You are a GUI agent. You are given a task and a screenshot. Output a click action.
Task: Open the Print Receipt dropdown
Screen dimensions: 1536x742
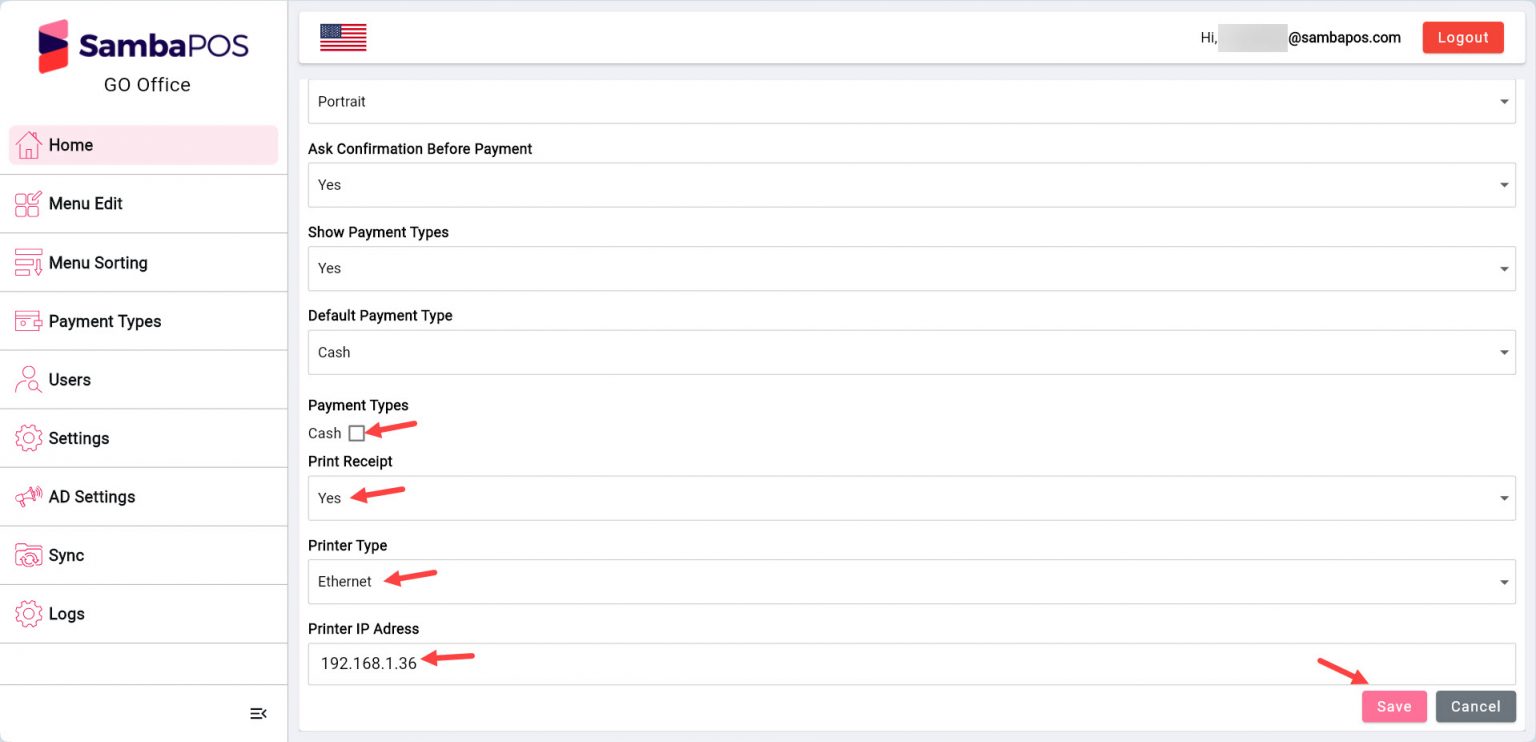910,498
